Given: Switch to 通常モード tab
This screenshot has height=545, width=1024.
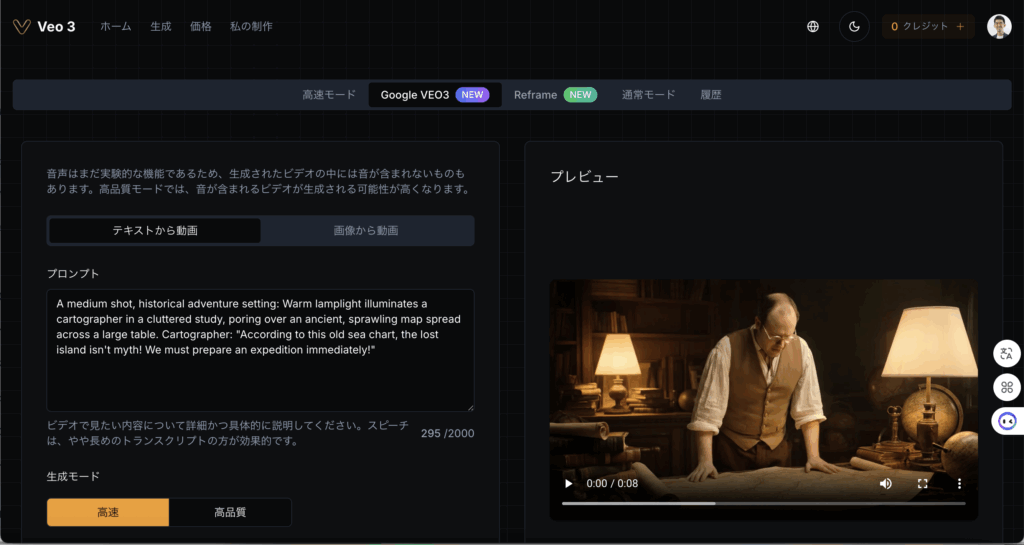Looking at the screenshot, I should tap(648, 95).
